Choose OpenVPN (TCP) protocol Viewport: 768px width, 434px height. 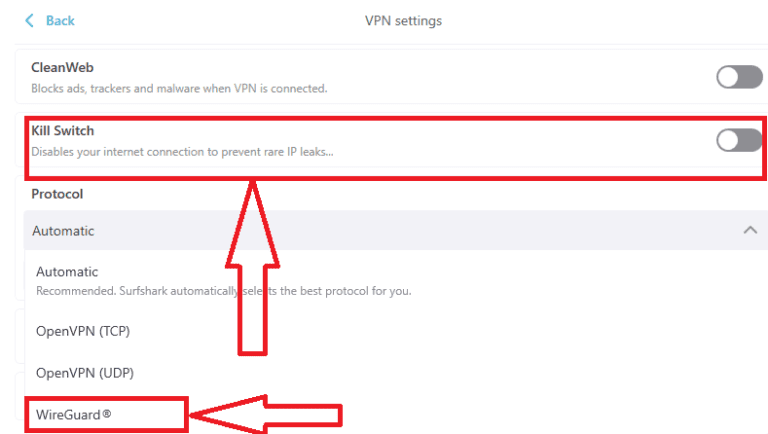83,331
